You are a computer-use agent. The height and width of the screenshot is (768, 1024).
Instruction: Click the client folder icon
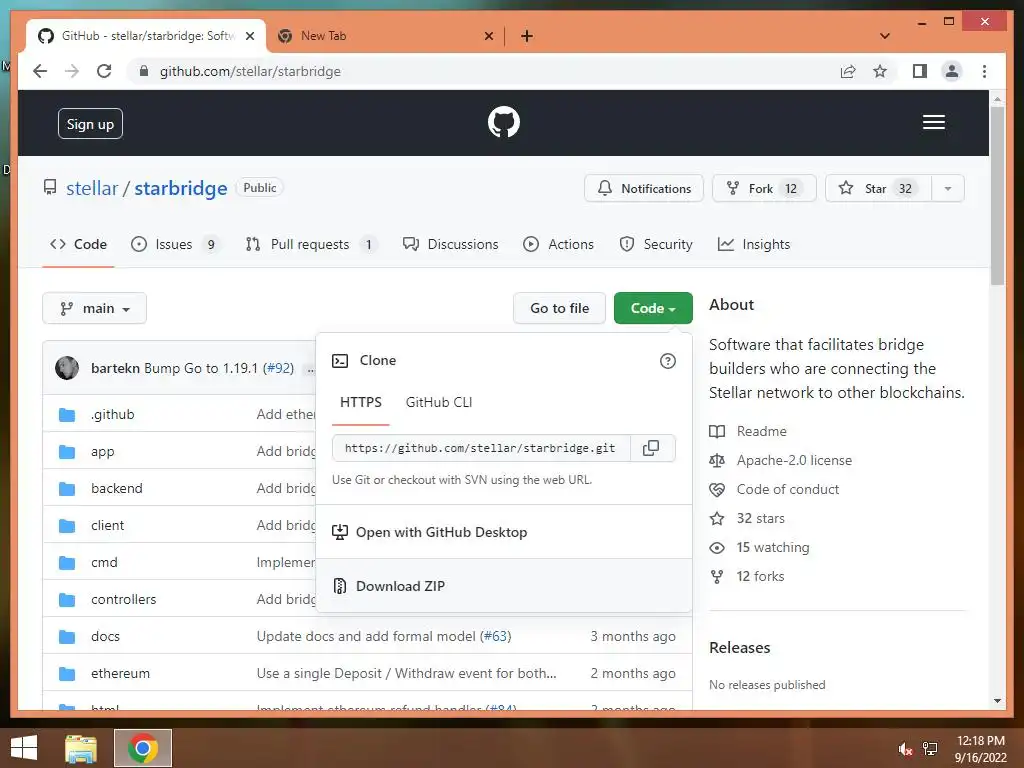67,526
